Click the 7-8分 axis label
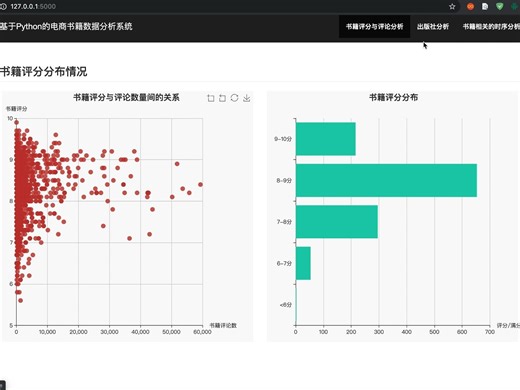This screenshot has width=520, height=390. [284, 222]
